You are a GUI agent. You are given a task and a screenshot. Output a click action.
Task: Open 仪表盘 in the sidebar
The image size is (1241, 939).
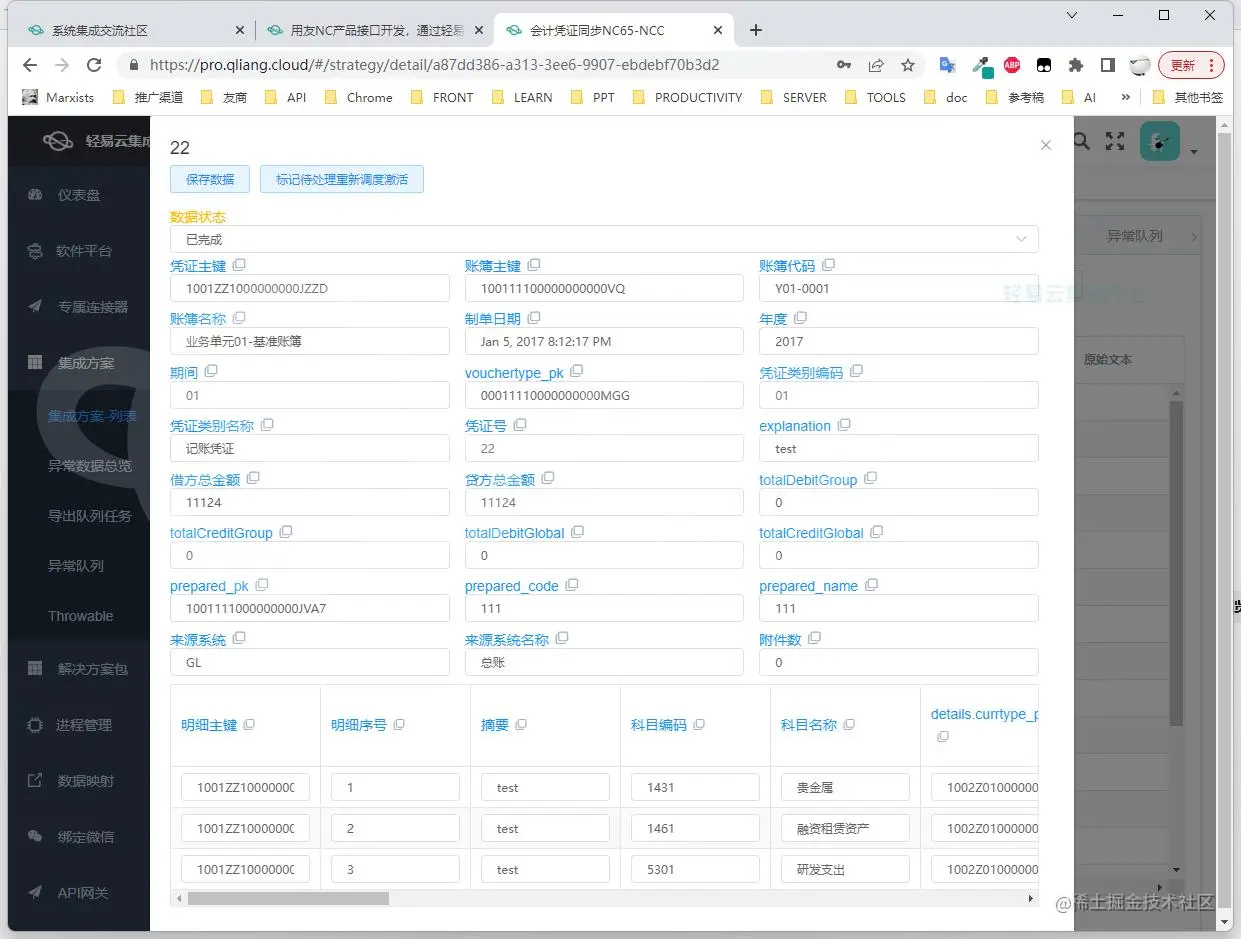[x=79, y=195]
